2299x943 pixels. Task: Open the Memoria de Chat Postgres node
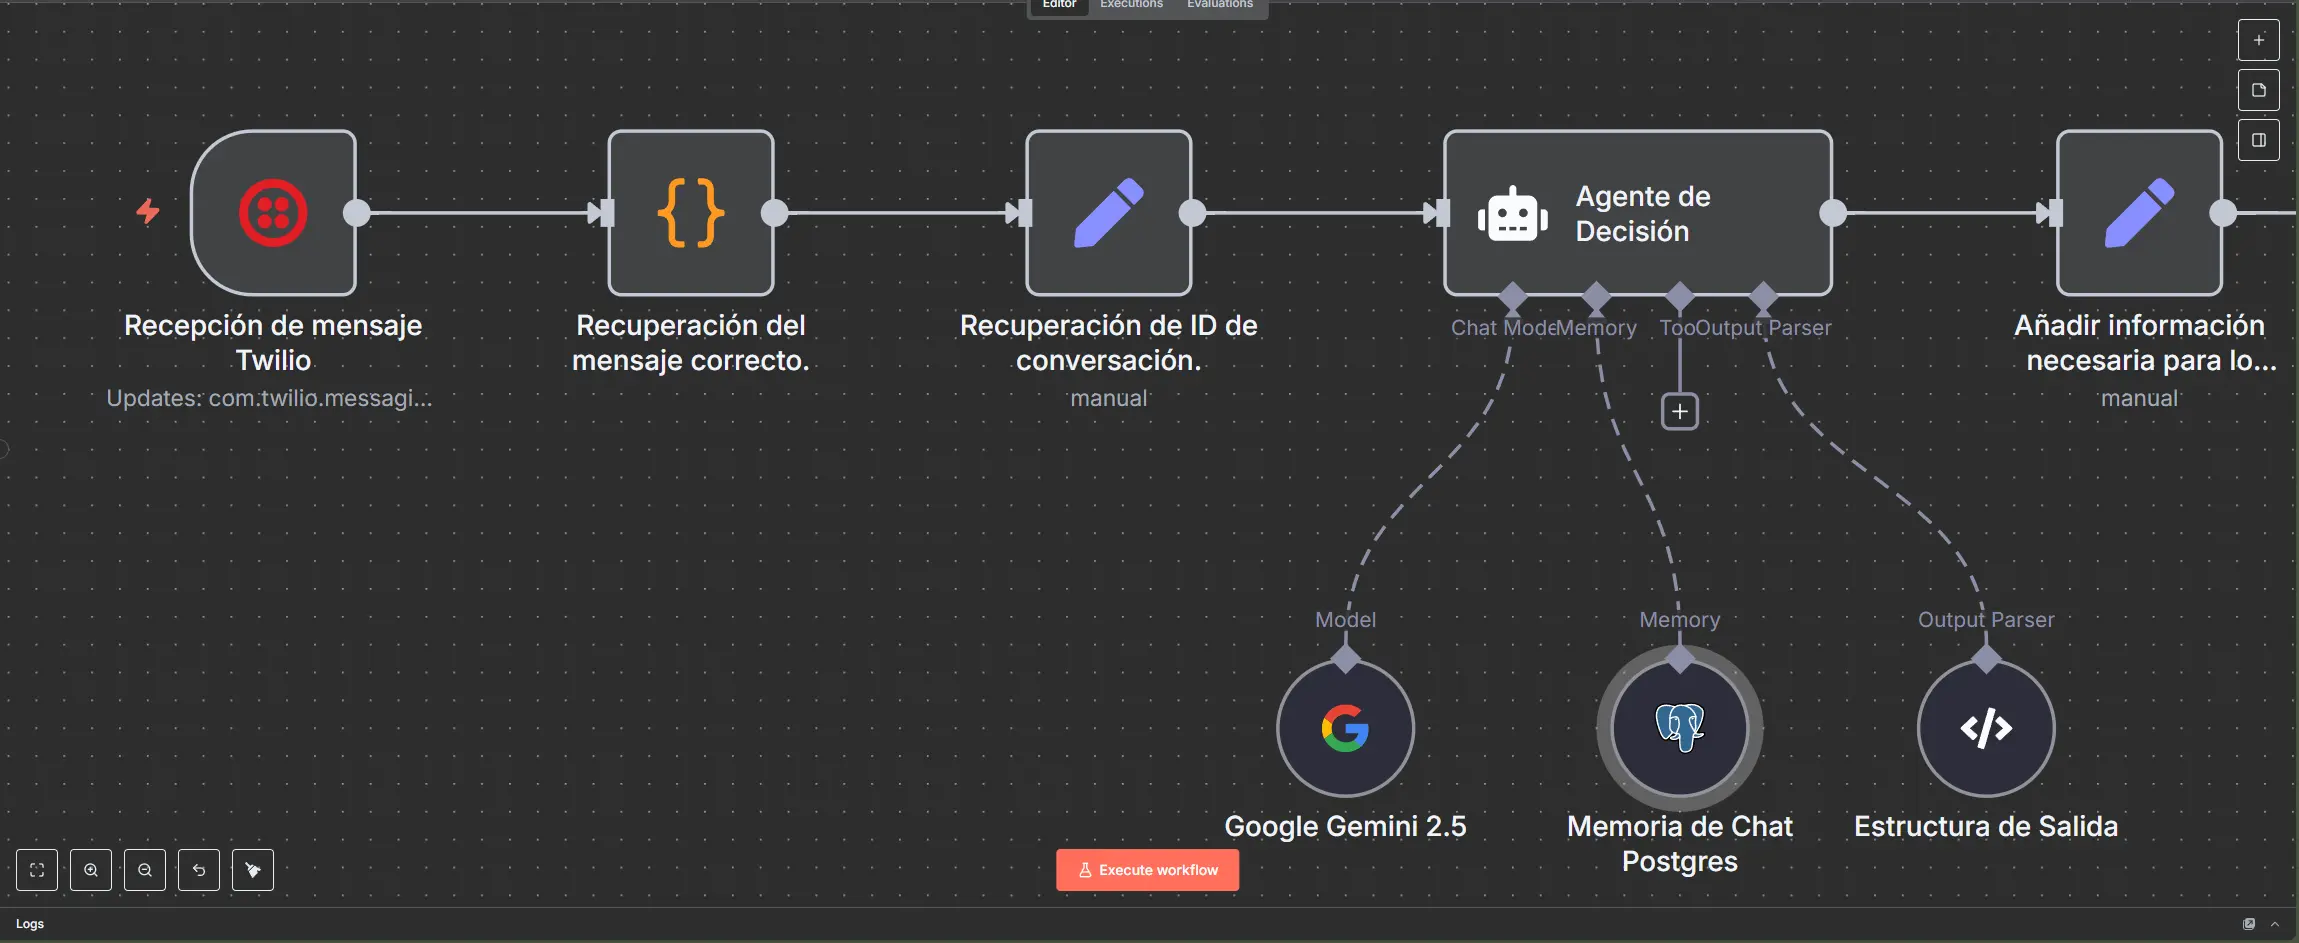coord(1679,728)
